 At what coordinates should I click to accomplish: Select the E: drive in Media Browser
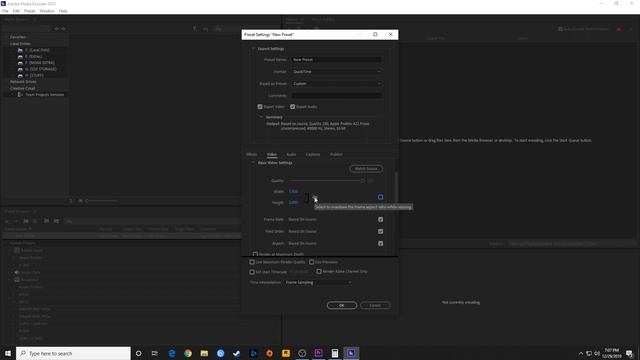pos(30,56)
